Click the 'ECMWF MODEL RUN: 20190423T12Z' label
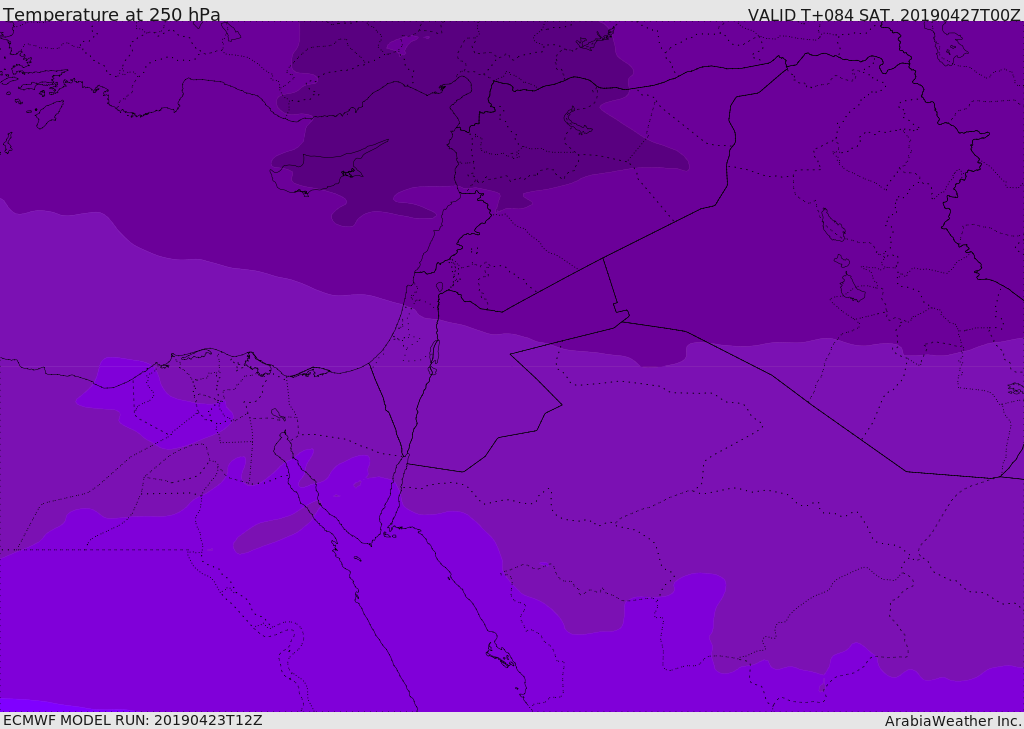This screenshot has height=729, width=1024. [x=133, y=720]
